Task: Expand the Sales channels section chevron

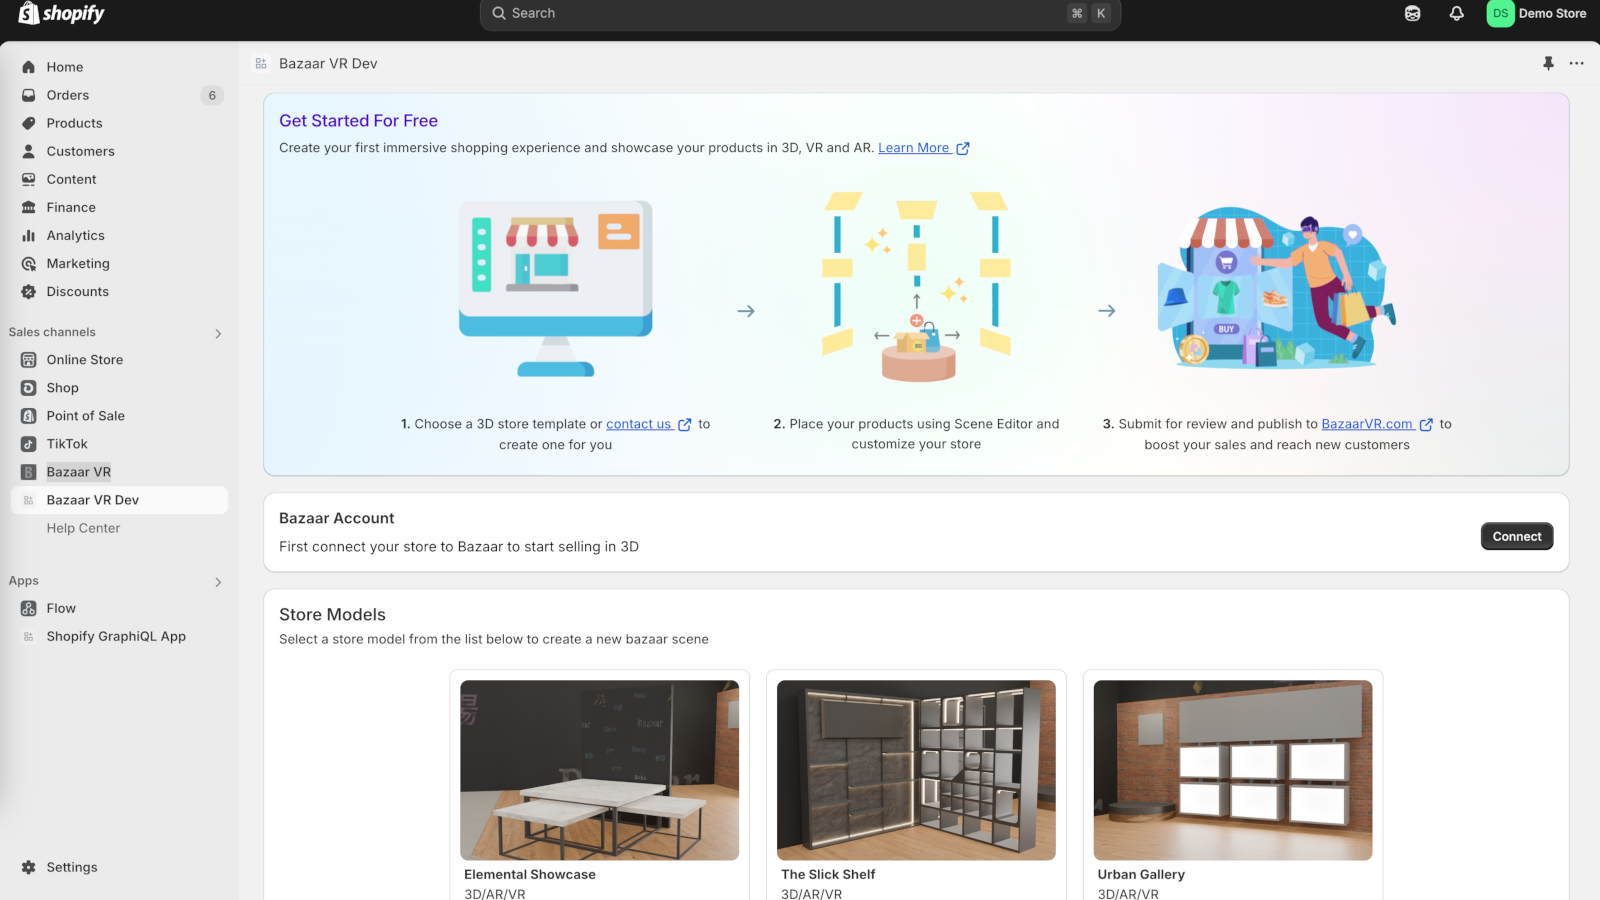Action: pyautogui.click(x=218, y=333)
